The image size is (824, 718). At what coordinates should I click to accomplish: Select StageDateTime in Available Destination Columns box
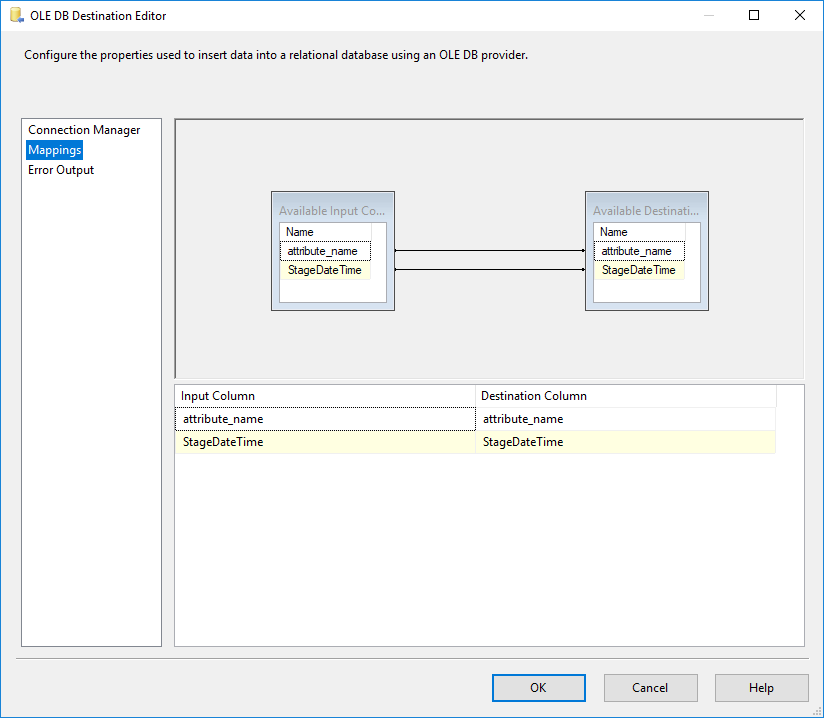(x=639, y=270)
